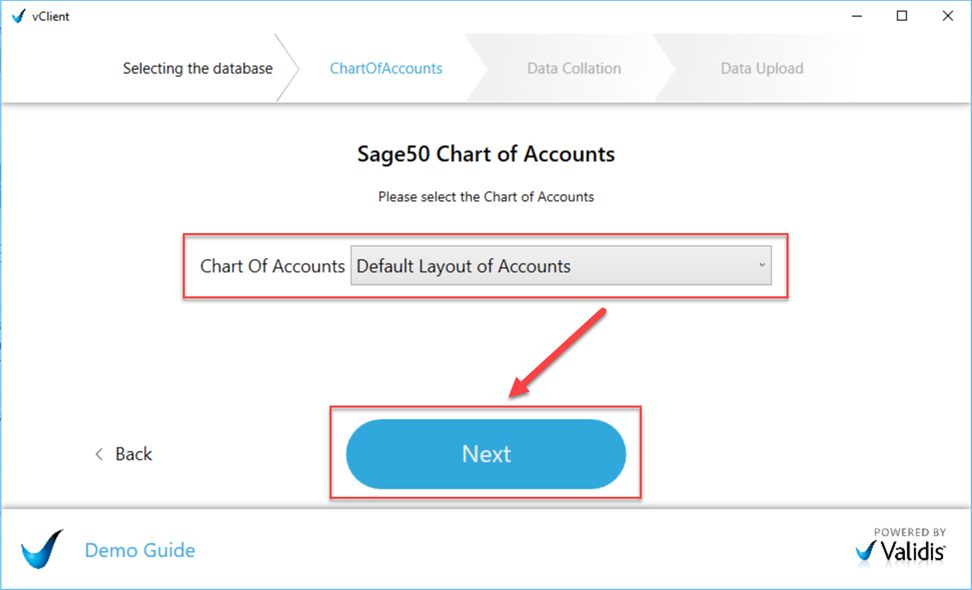Minimize the vClient window

pos(857,16)
